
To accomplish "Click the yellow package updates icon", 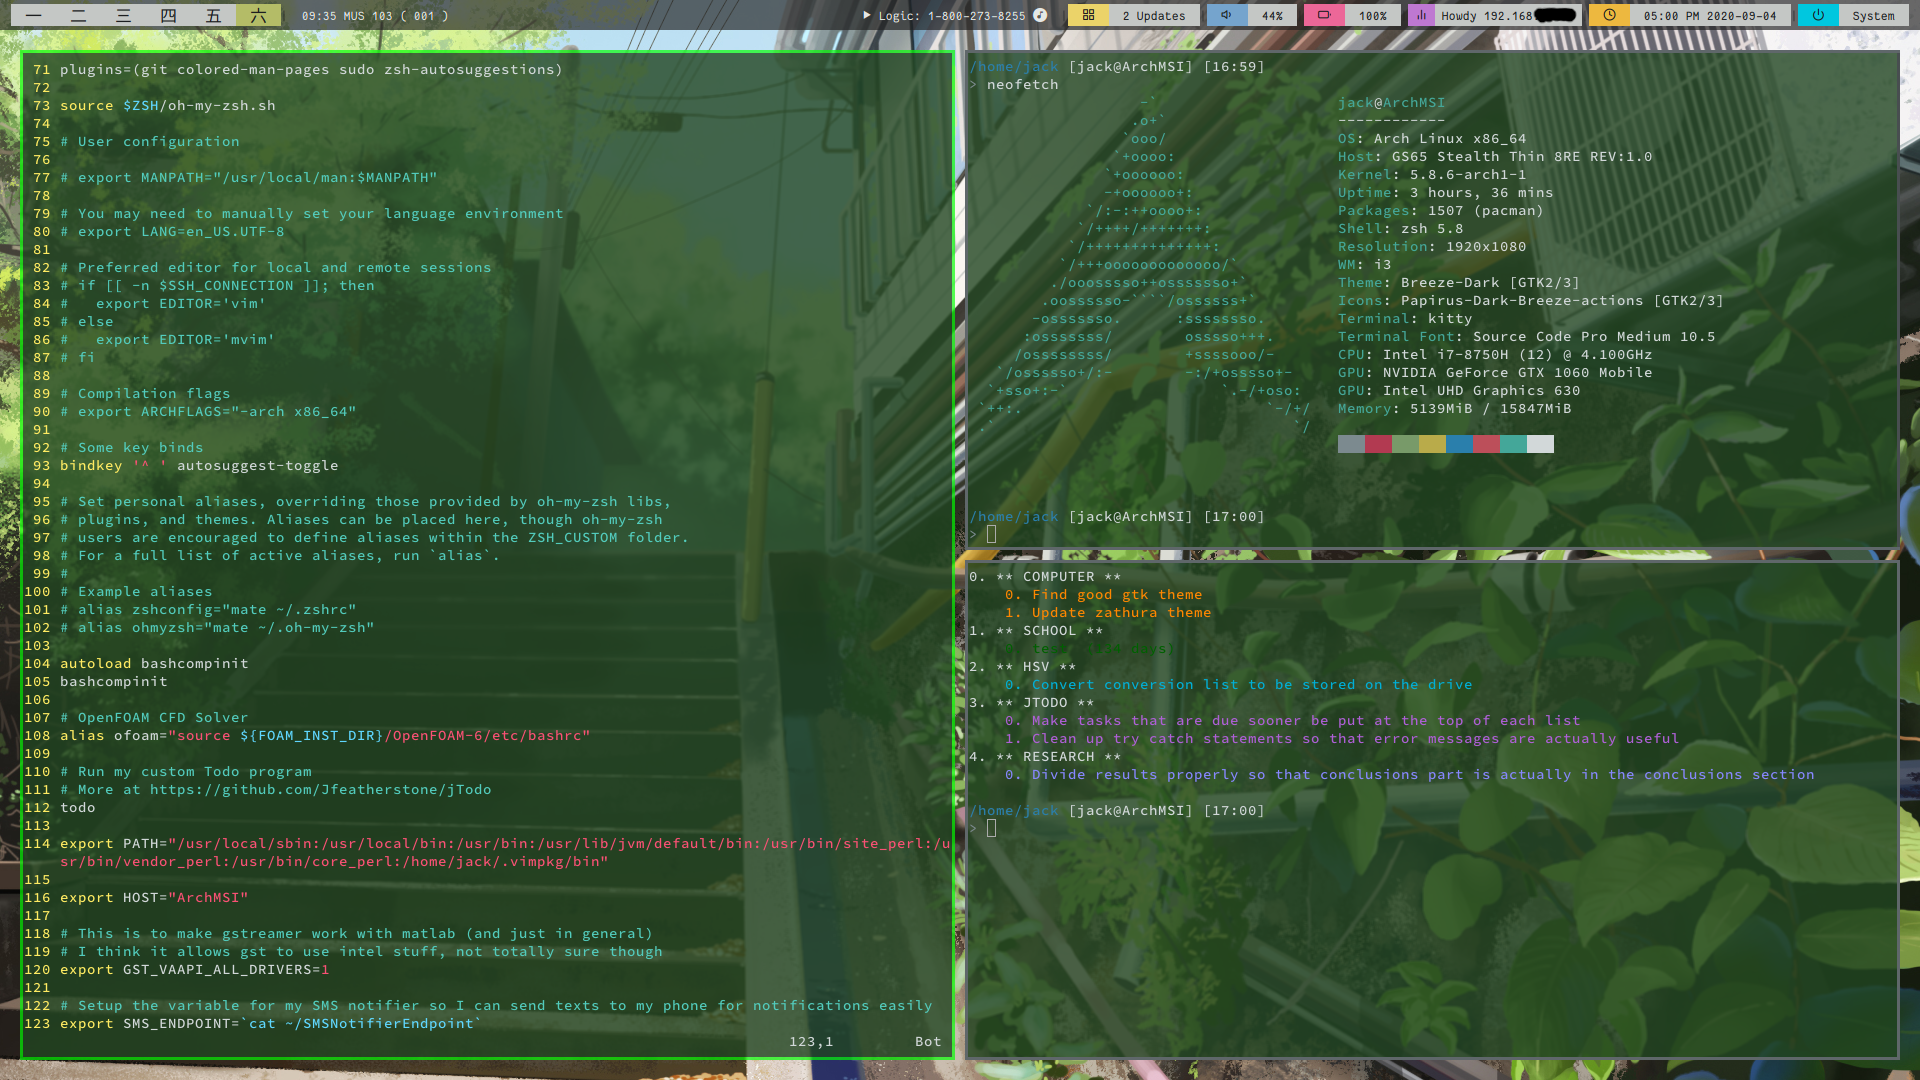I will pyautogui.click(x=1088, y=15).
